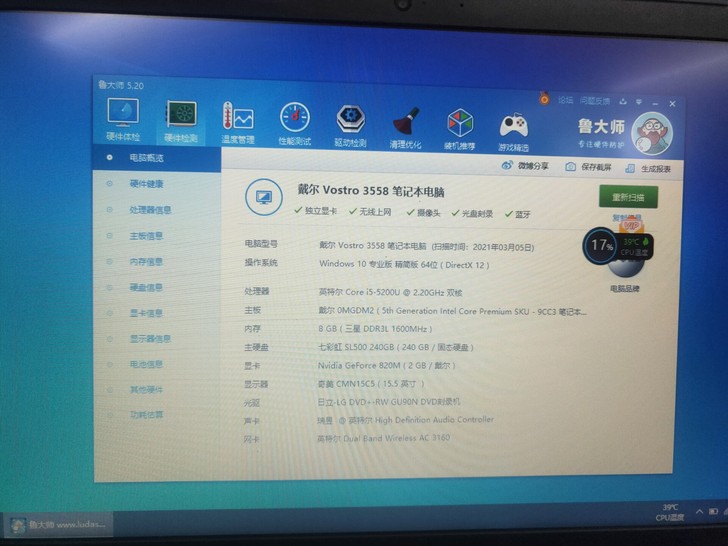Click the 鲁大师 mascot avatar
Viewport: 728px width, 546px height.
(x=652, y=134)
